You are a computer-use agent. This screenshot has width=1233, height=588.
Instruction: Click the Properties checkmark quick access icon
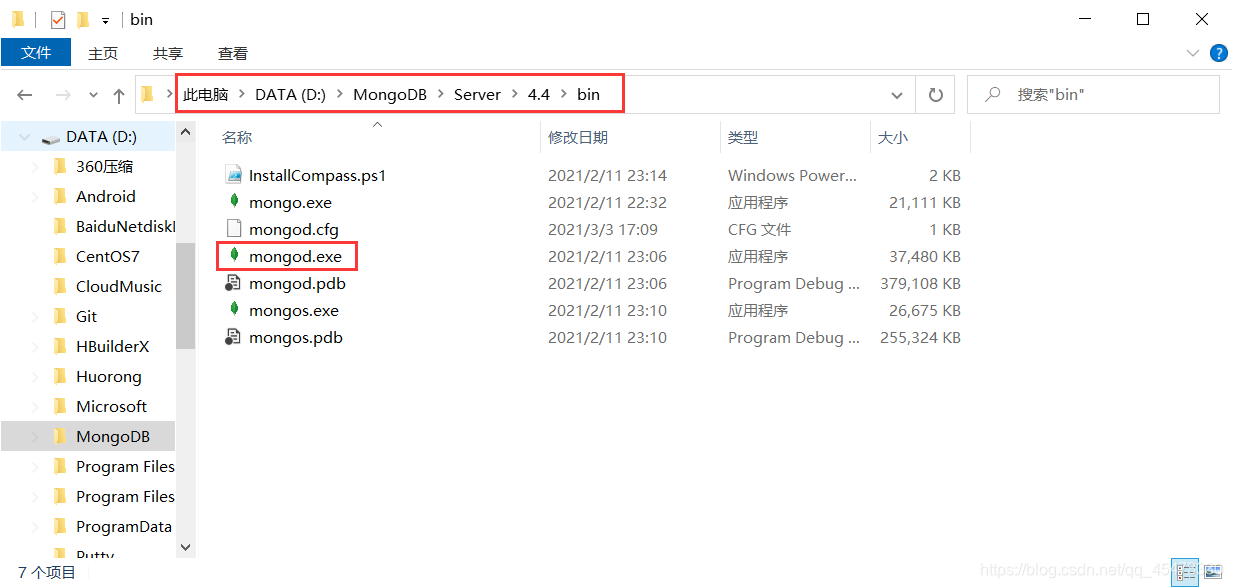click(57, 19)
